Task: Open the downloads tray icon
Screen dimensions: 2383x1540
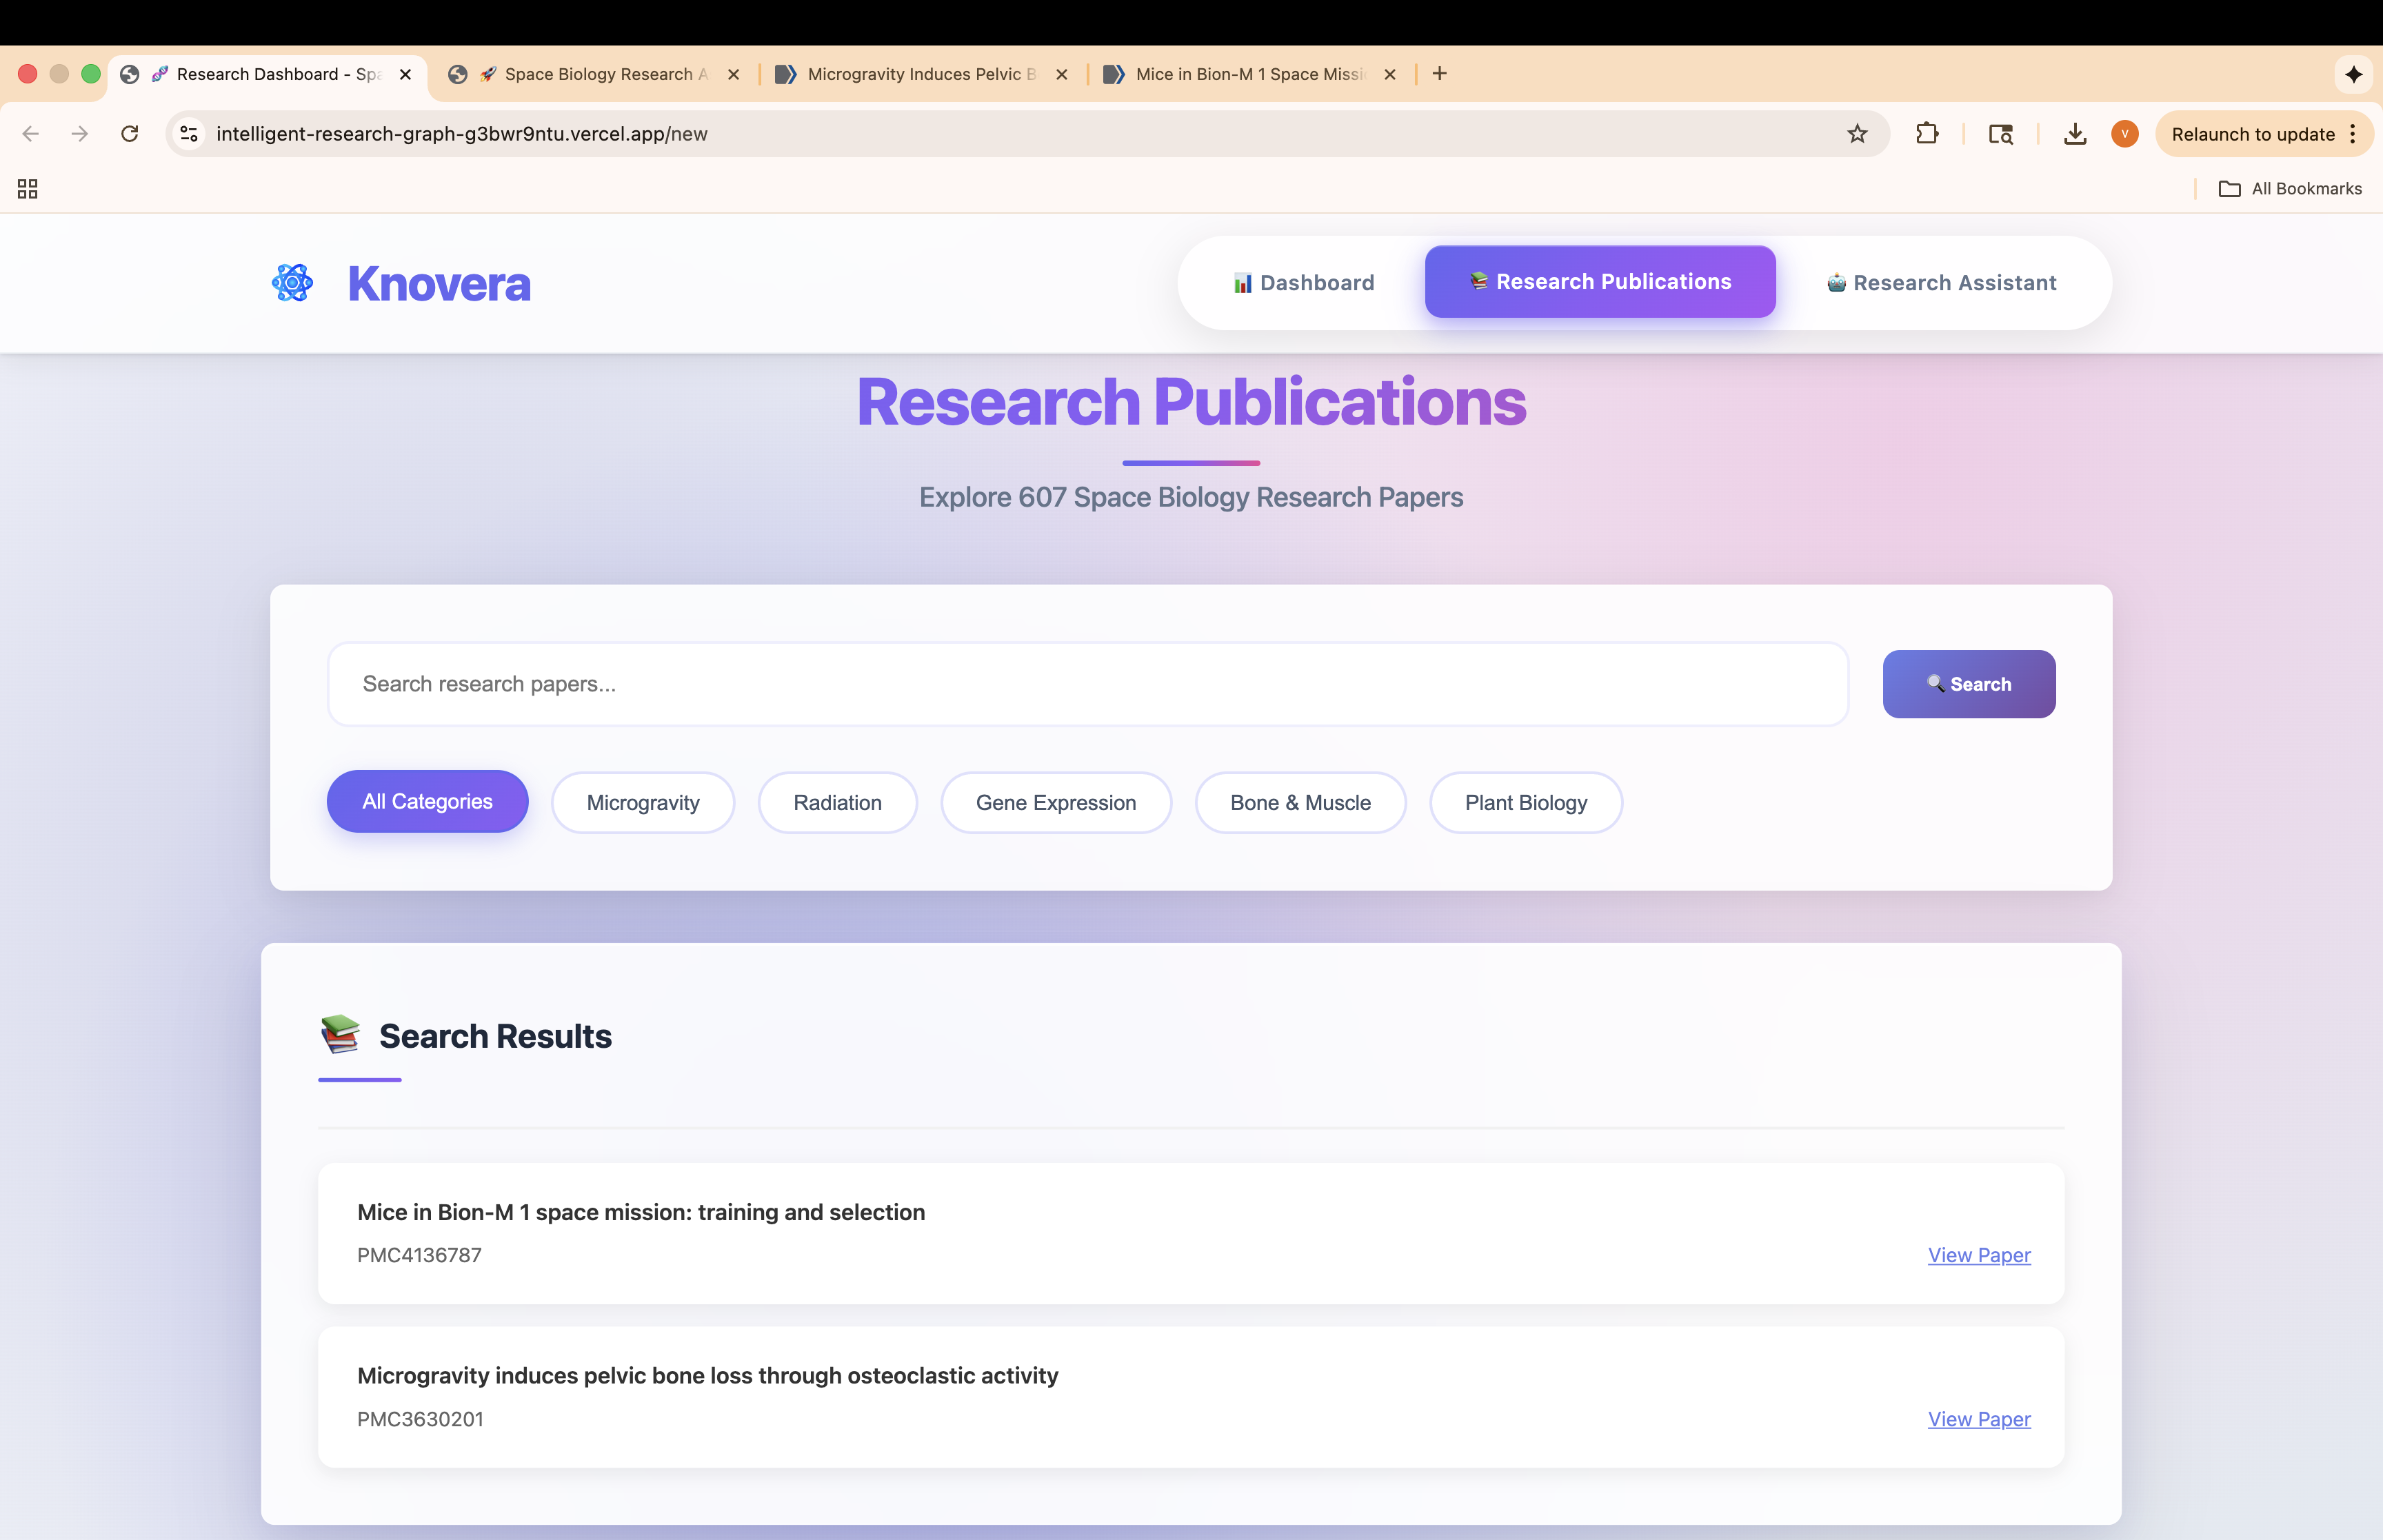Action: coord(2075,134)
